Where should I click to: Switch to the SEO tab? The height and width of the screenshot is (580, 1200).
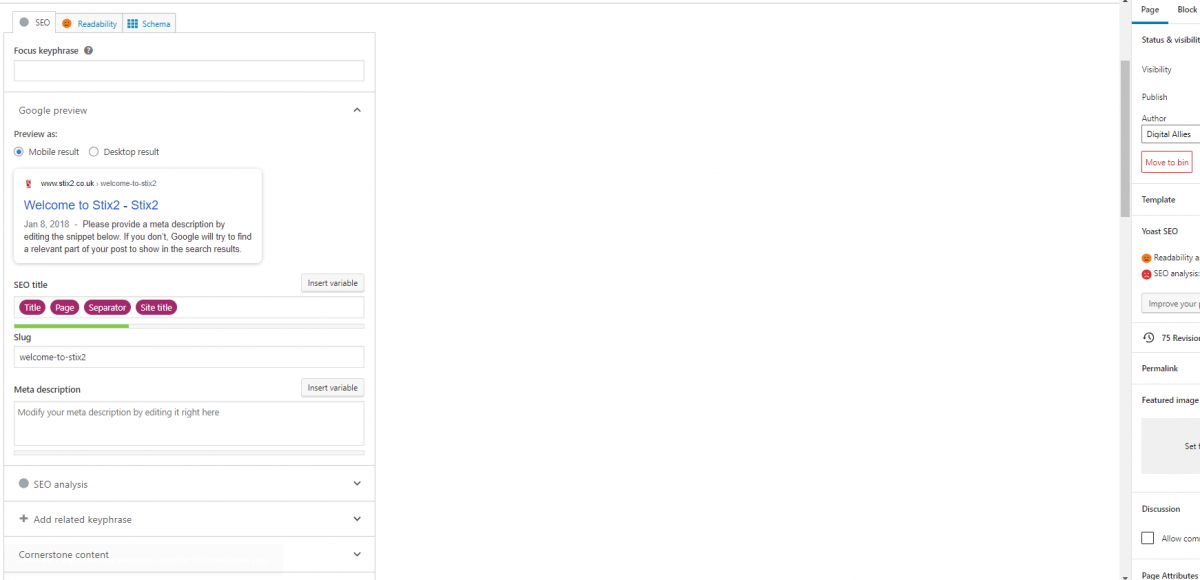(x=34, y=23)
